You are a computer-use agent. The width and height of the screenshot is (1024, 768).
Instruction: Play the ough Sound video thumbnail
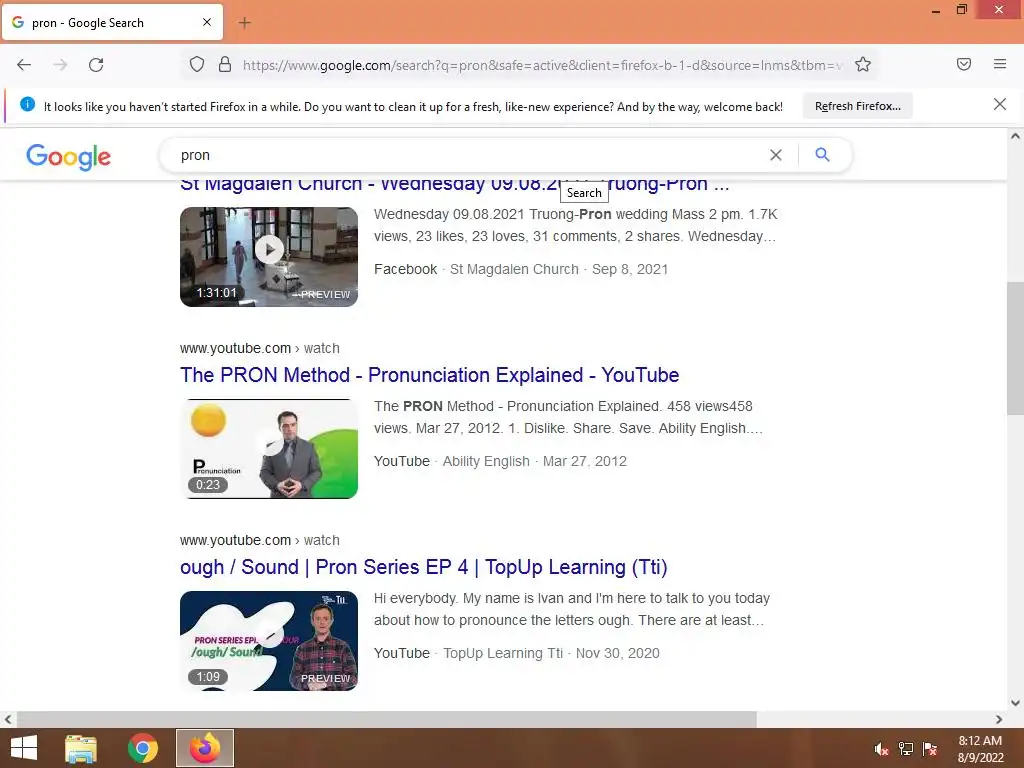click(x=269, y=641)
